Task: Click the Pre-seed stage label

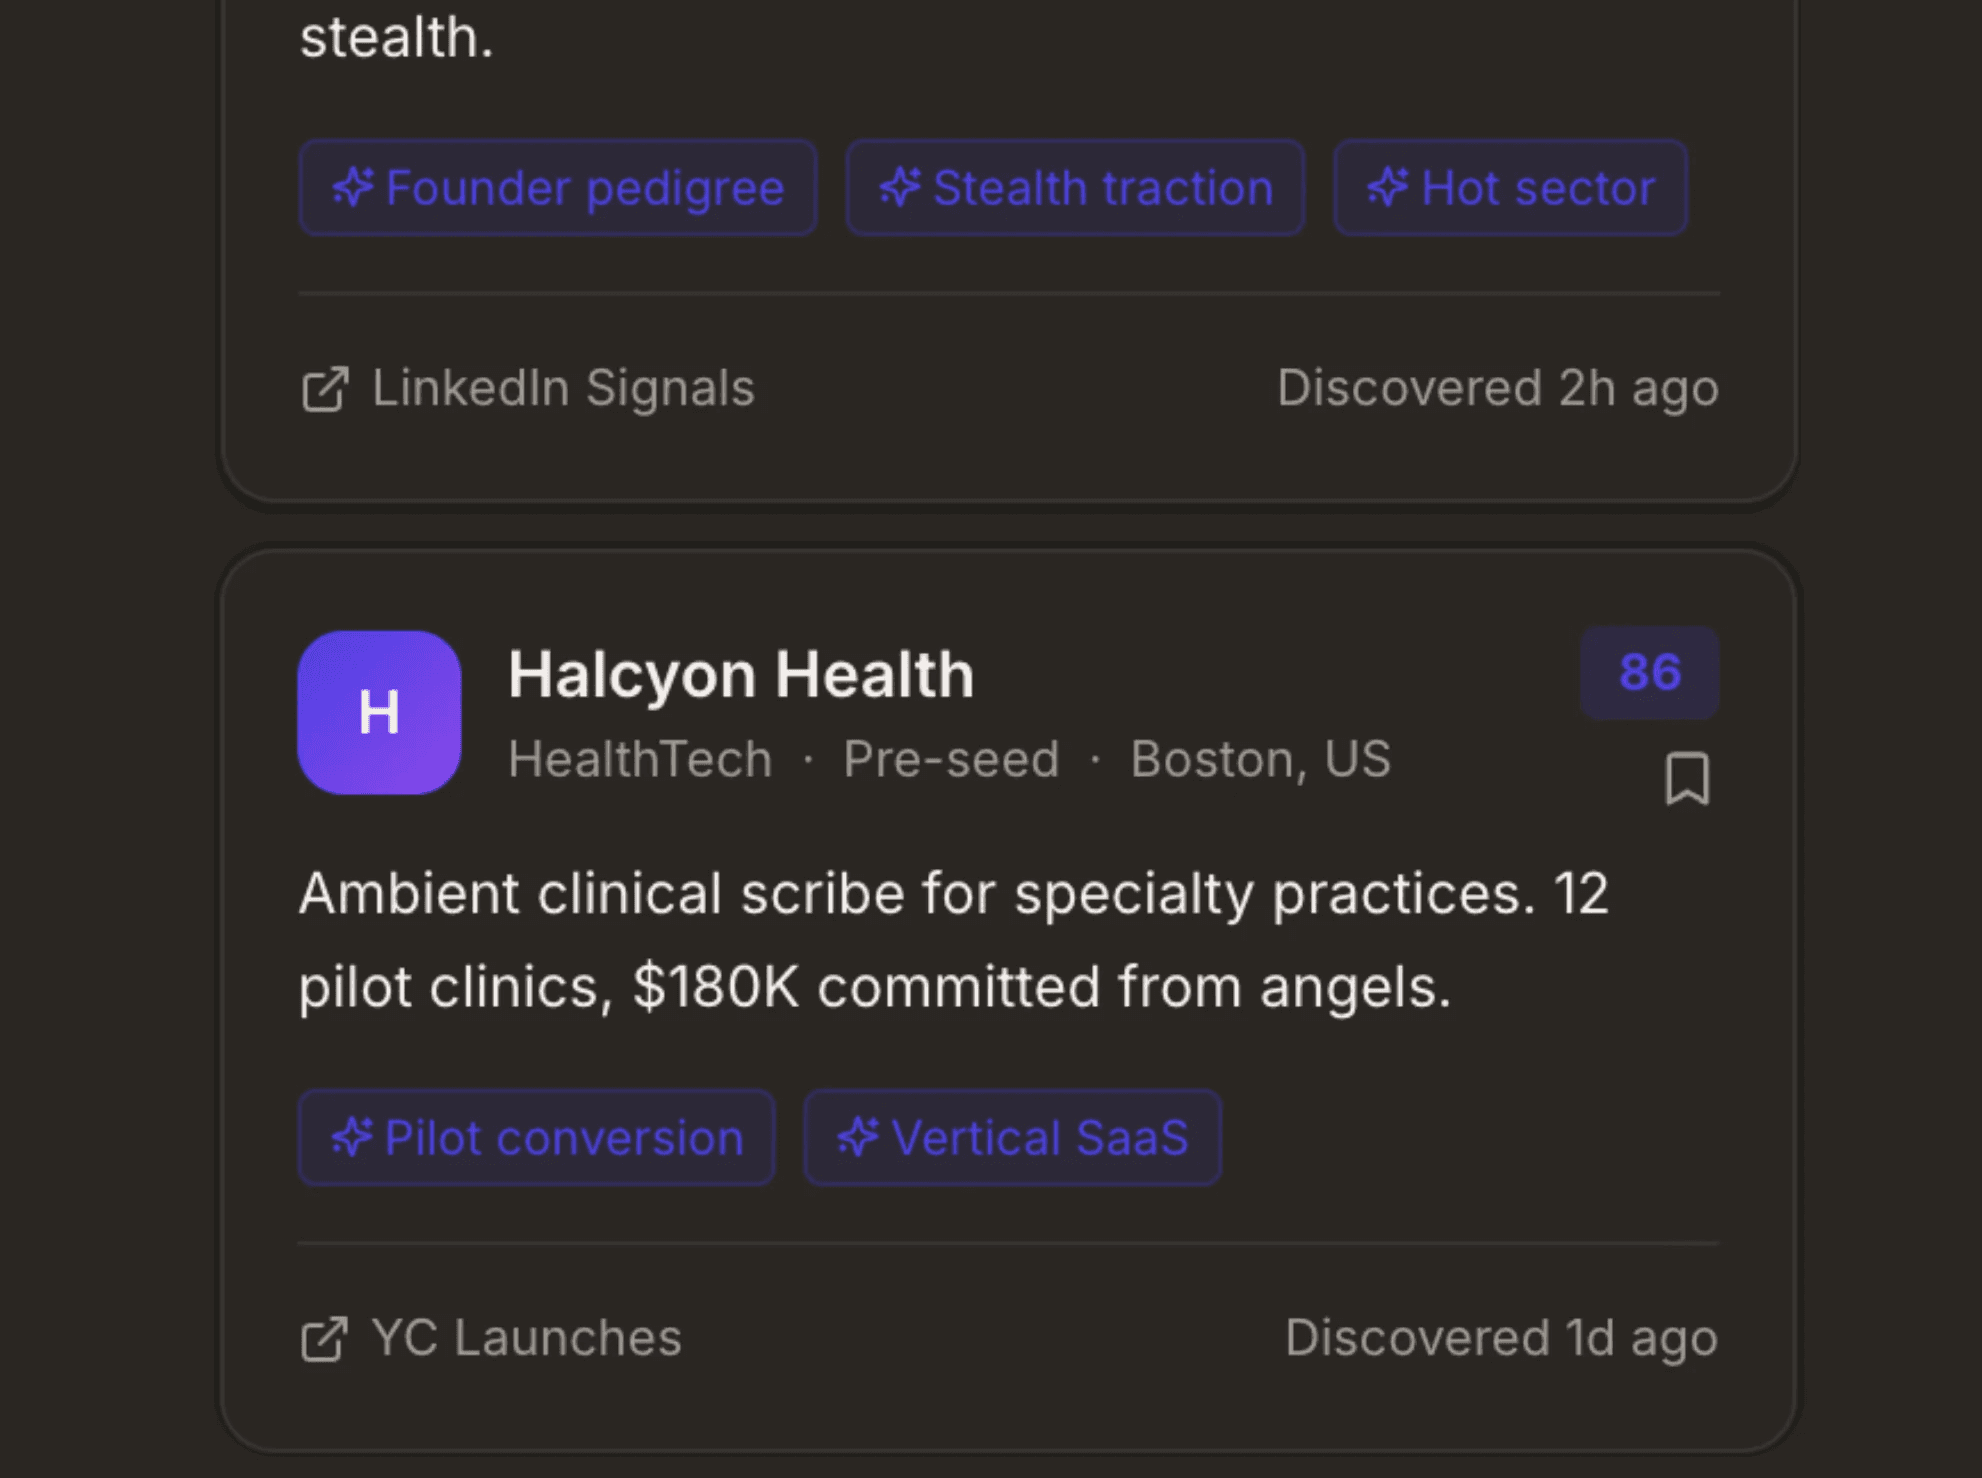Action: [x=950, y=759]
